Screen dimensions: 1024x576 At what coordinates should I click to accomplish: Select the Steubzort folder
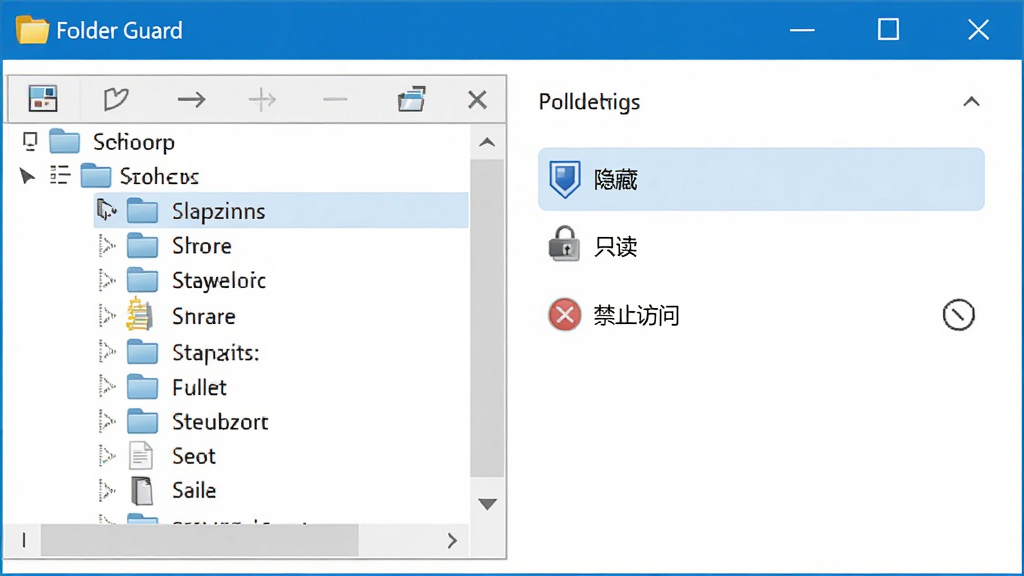point(197,422)
